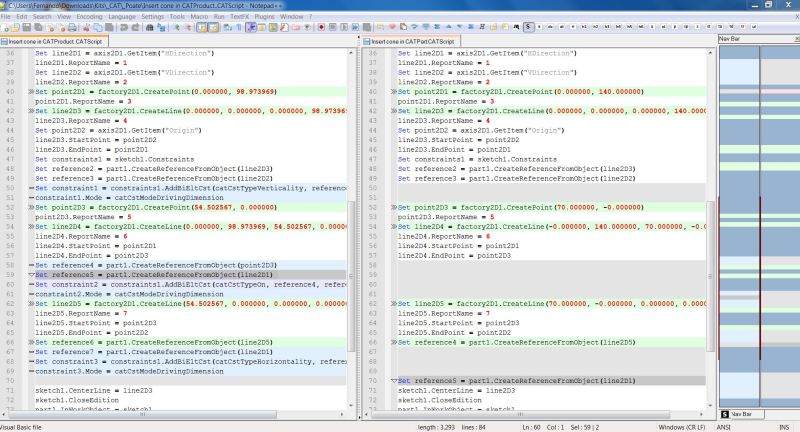
Task: Click the h3 tag toolbar button
Action: (607, 27)
